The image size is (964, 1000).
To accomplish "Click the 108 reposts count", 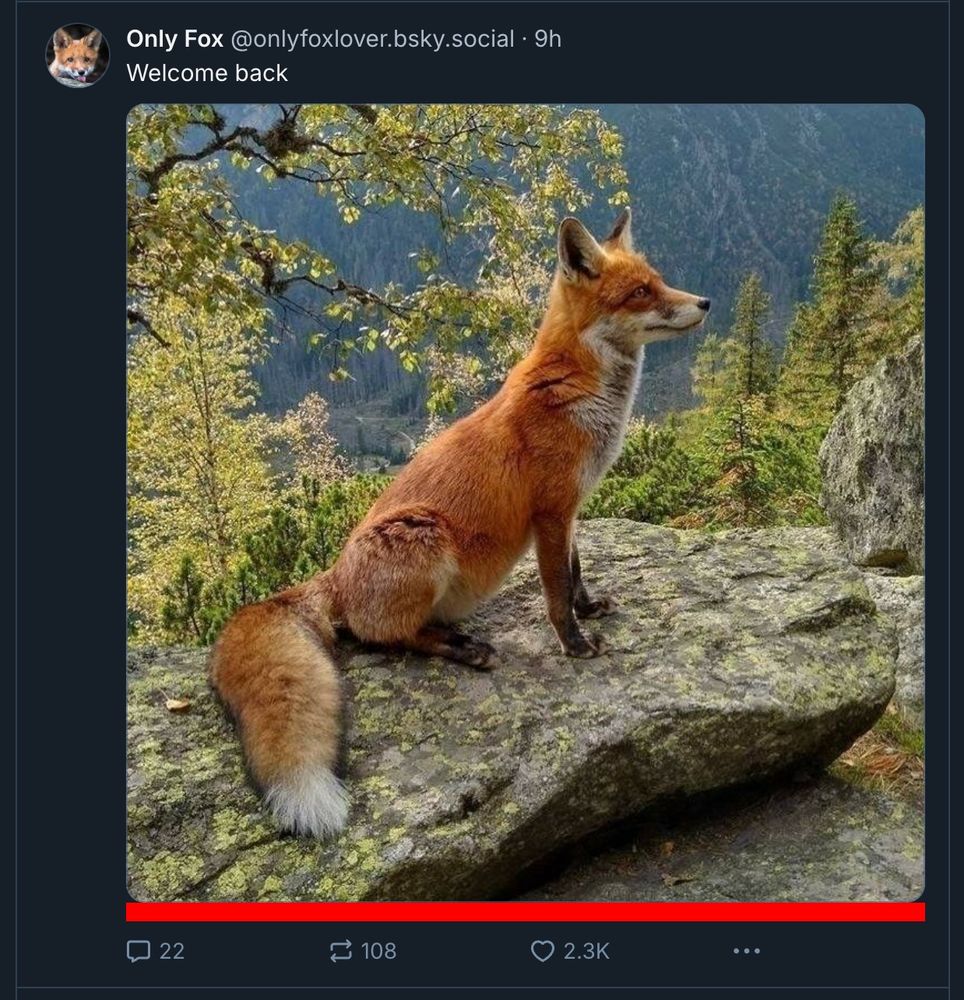I will point(379,951).
